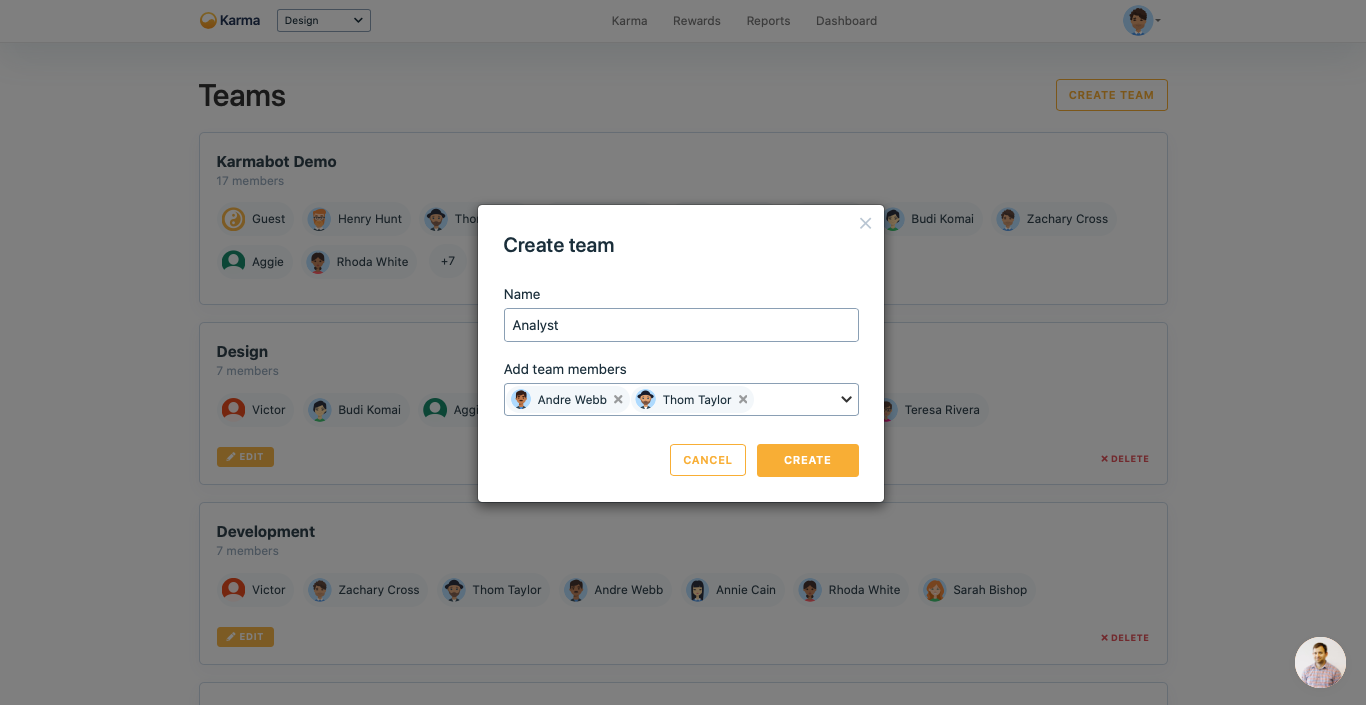Screen dimensions: 1366x705
Task: Cancel the team creation
Action: (x=708, y=460)
